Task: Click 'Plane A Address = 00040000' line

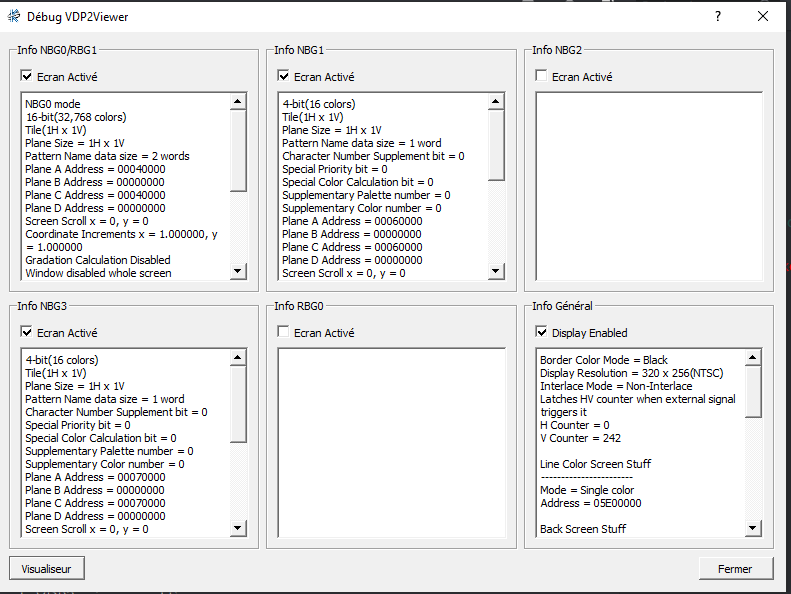Action: tap(95, 169)
